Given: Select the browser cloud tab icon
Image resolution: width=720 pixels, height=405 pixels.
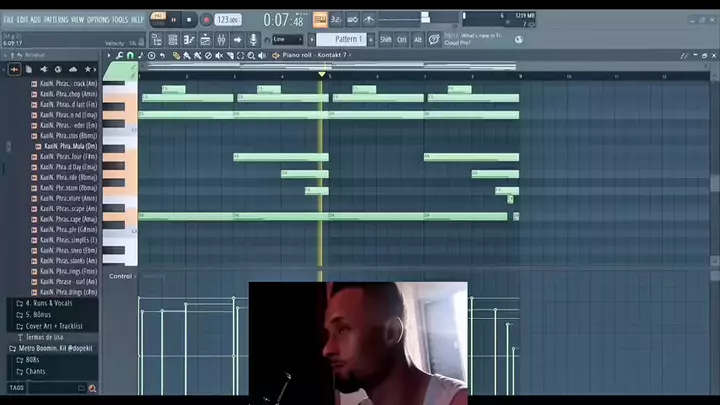Looking at the screenshot, I should [73, 70].
